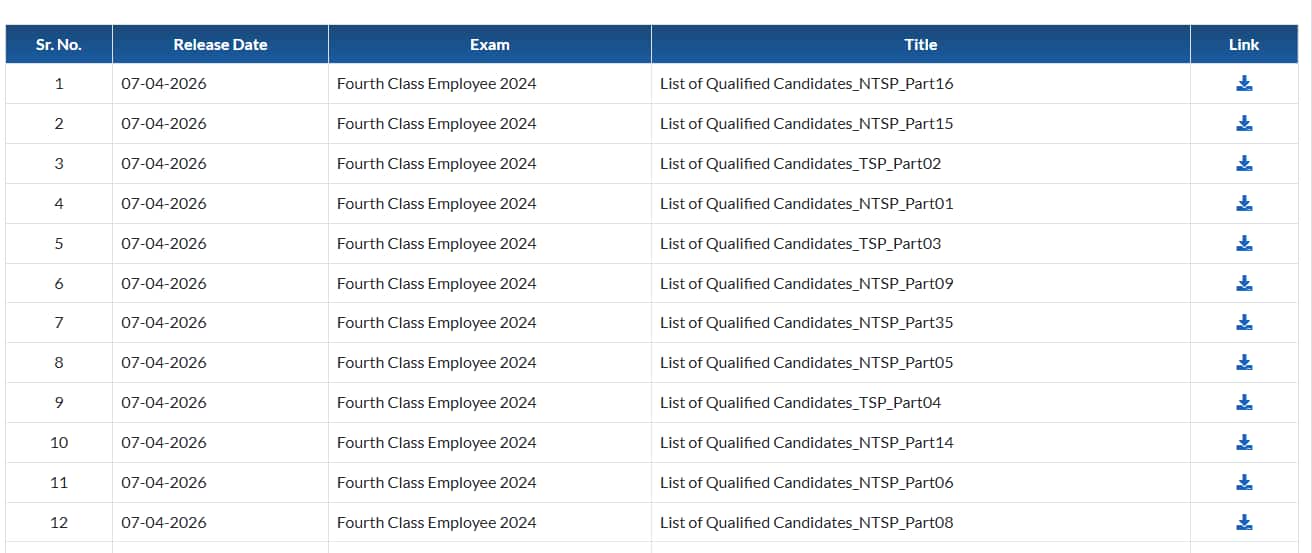Viewport: 1312px width, 553px height.
Task: Select the row 7 release date cell
Action: coord(164,322)
